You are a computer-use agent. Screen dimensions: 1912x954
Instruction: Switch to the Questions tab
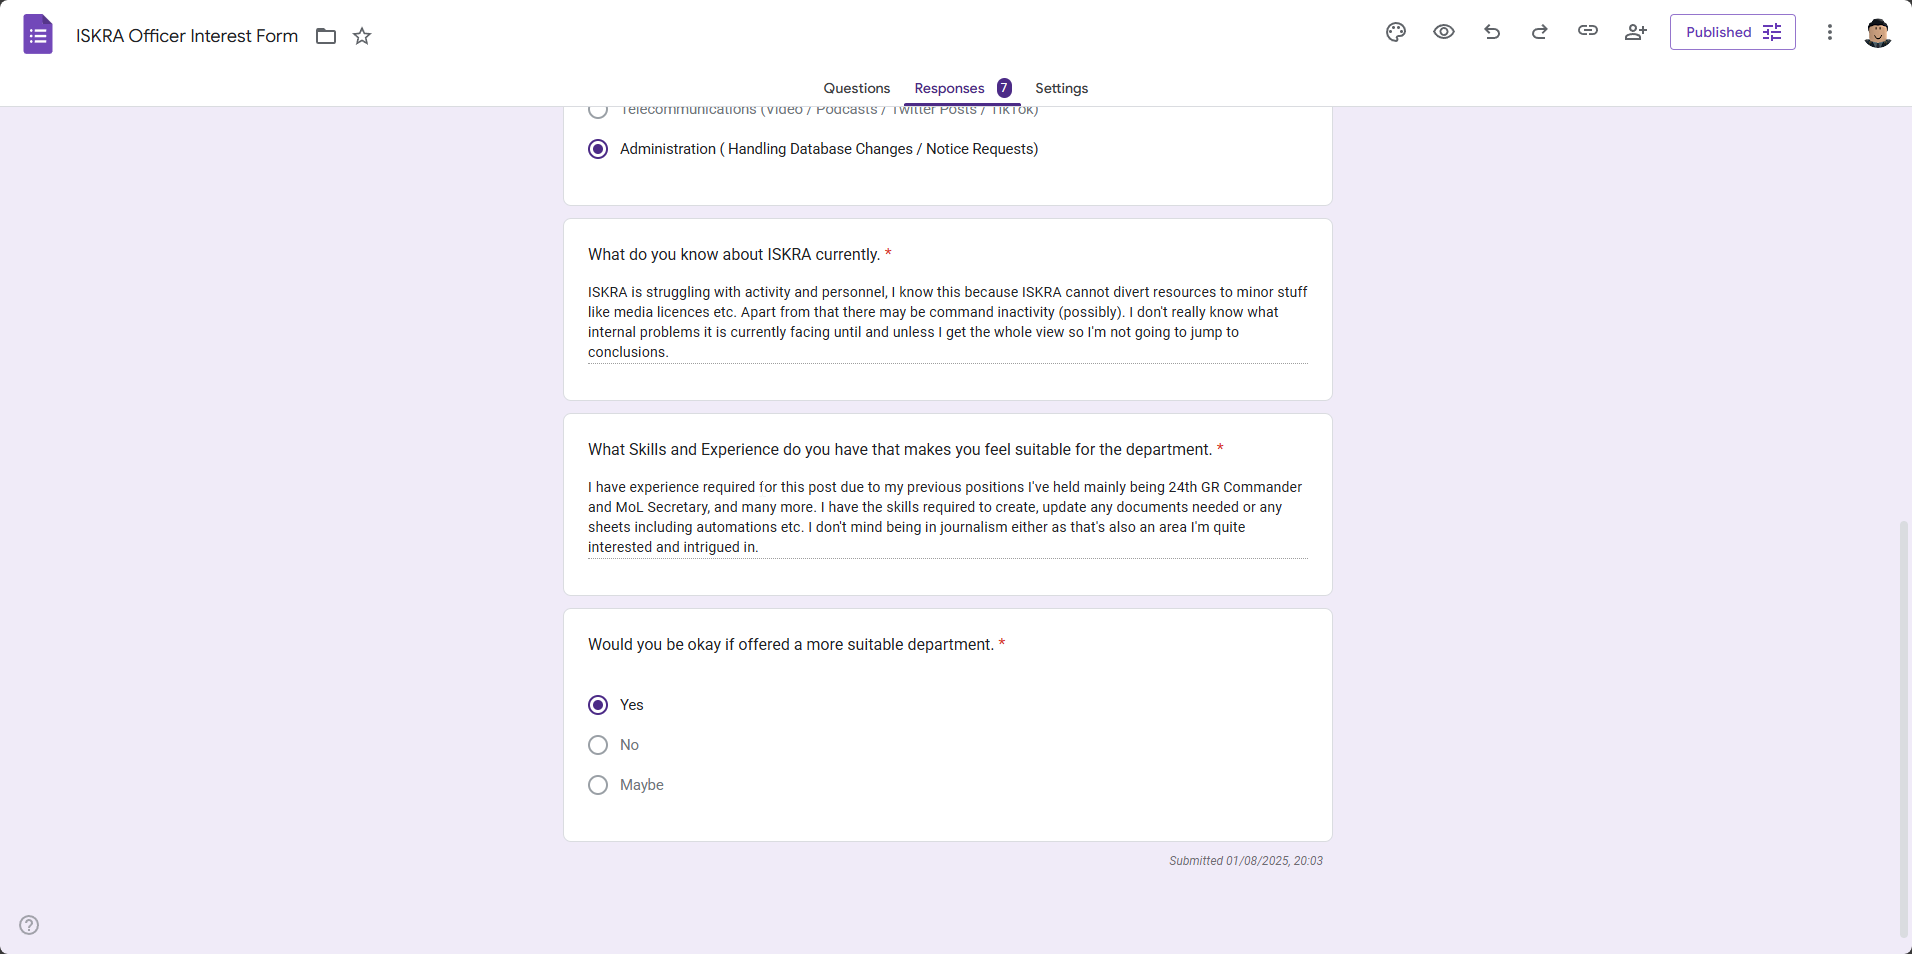[x=857, y=88]
